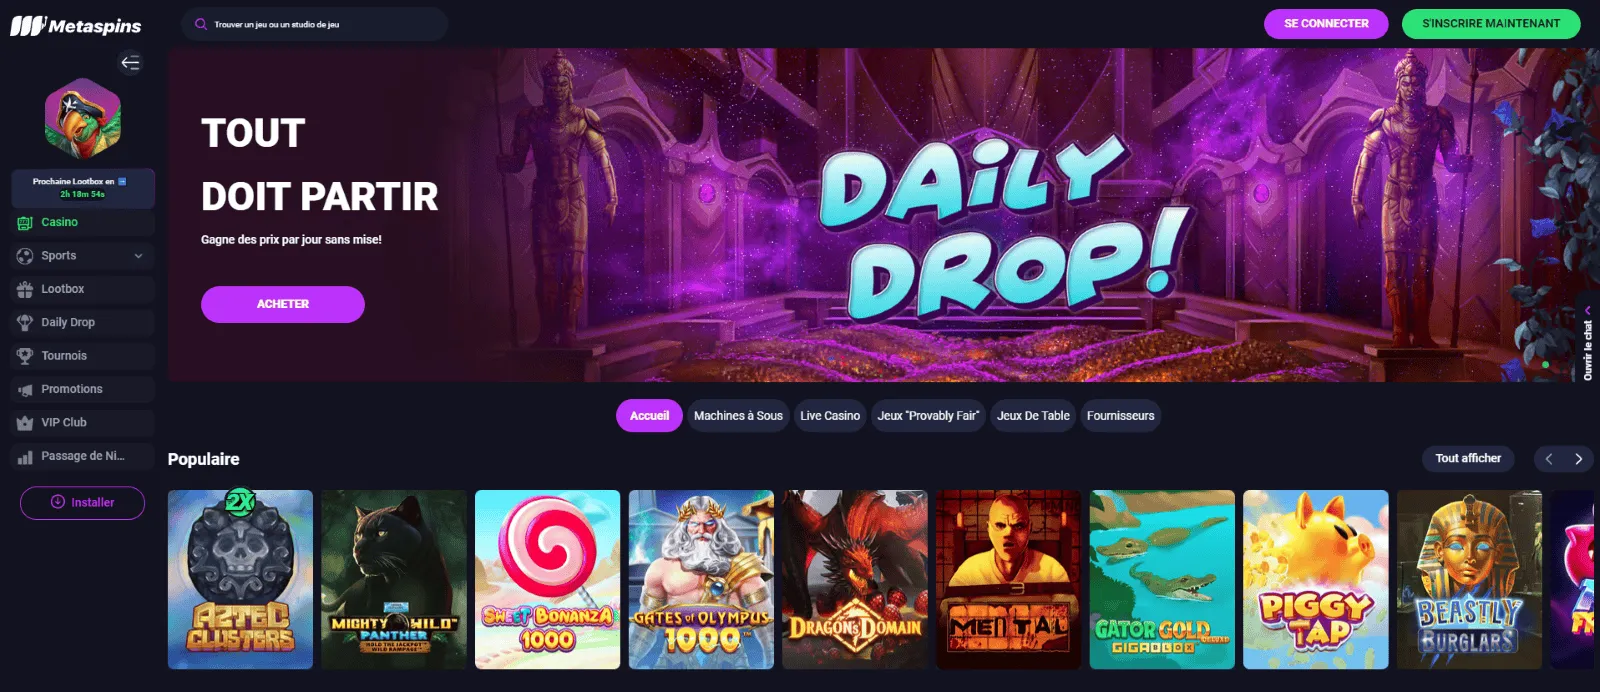Click the SE CONNECTER button
1600x692 pixels.
pos(1326,24)
